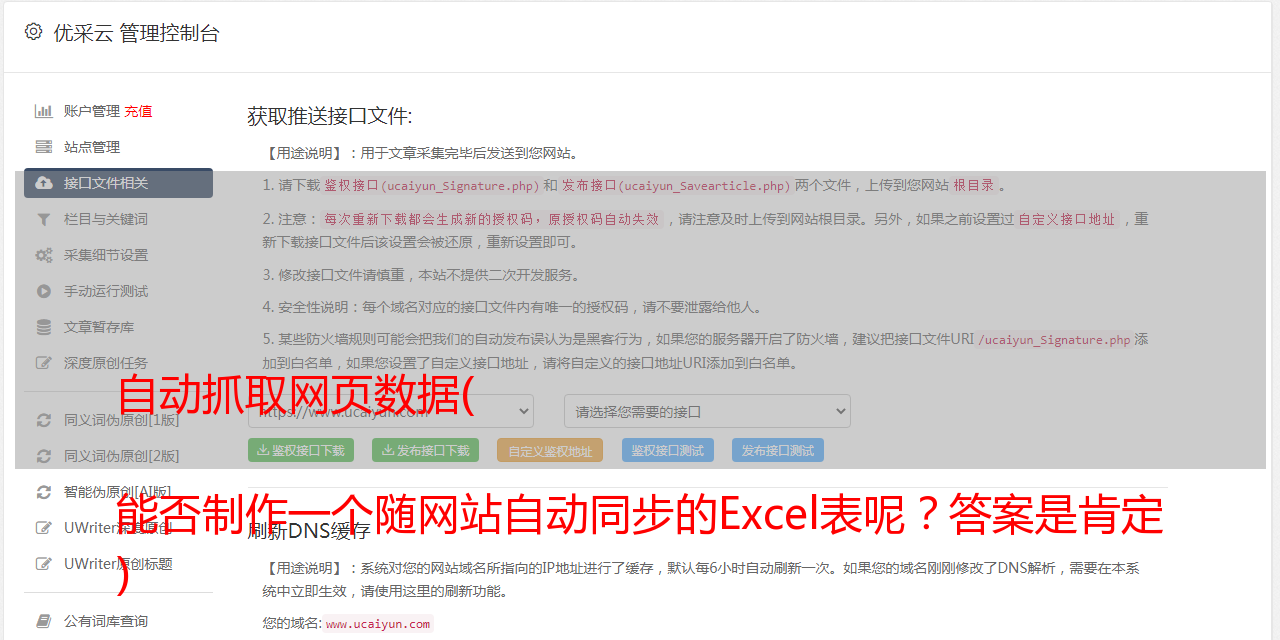The height and width of the screenshot is (640, 1280).
Task: Click the 发布接口下载 button
Action: pos(425,450)
